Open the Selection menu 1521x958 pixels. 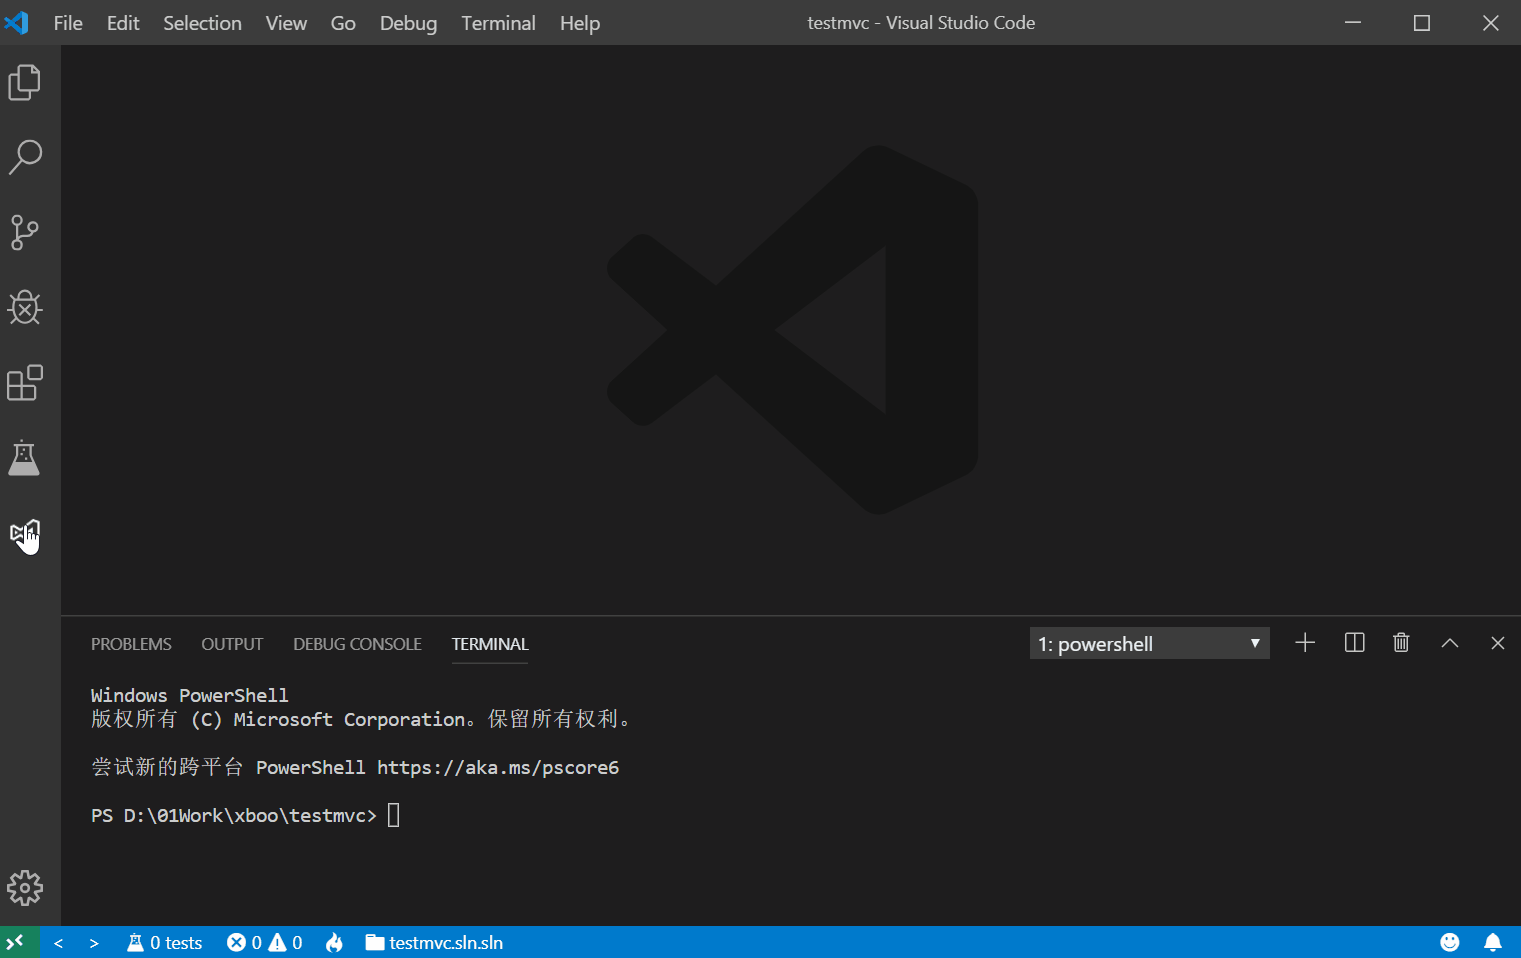(202, 22)
